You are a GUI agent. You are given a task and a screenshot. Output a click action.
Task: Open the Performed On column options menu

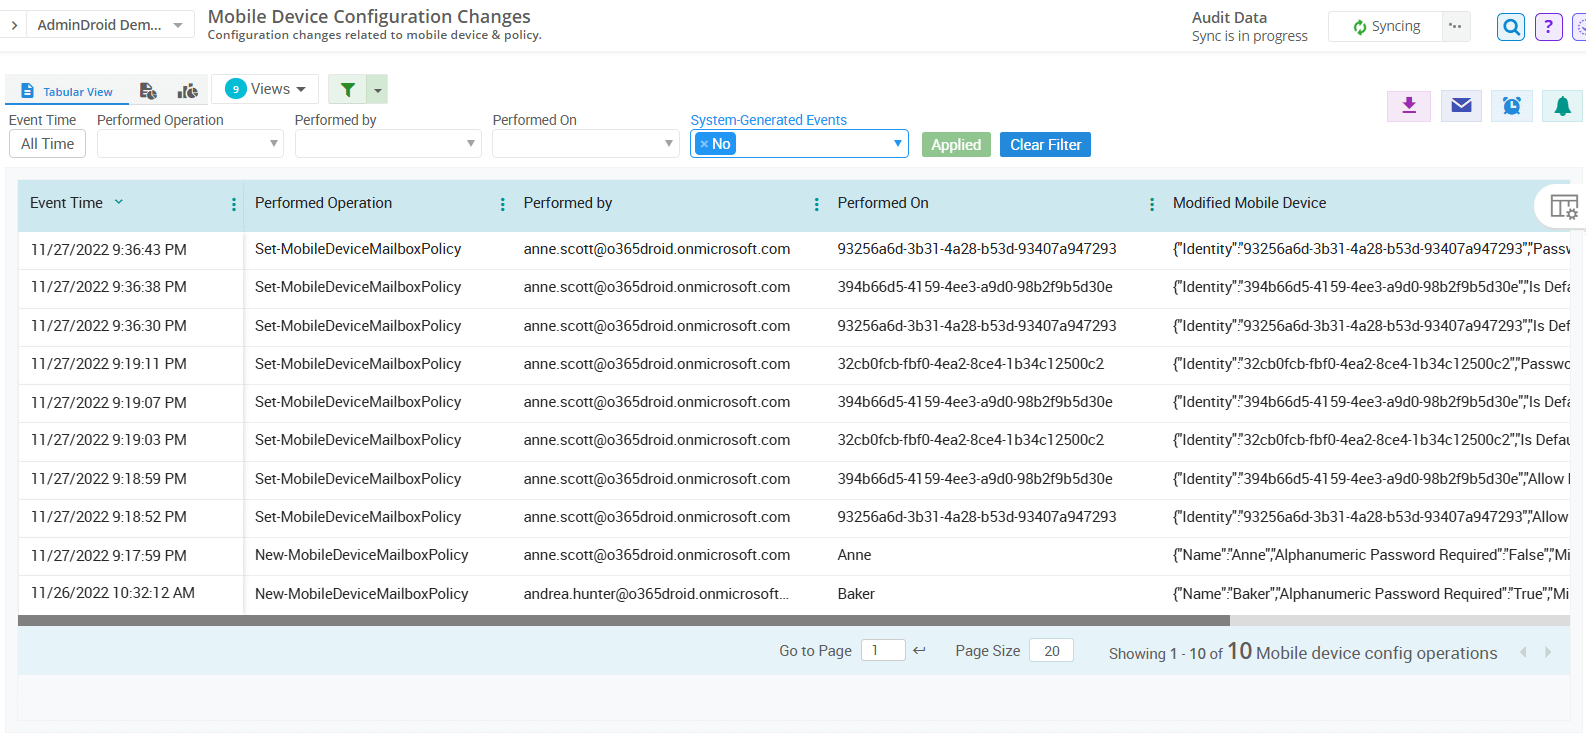point(1151,204)
